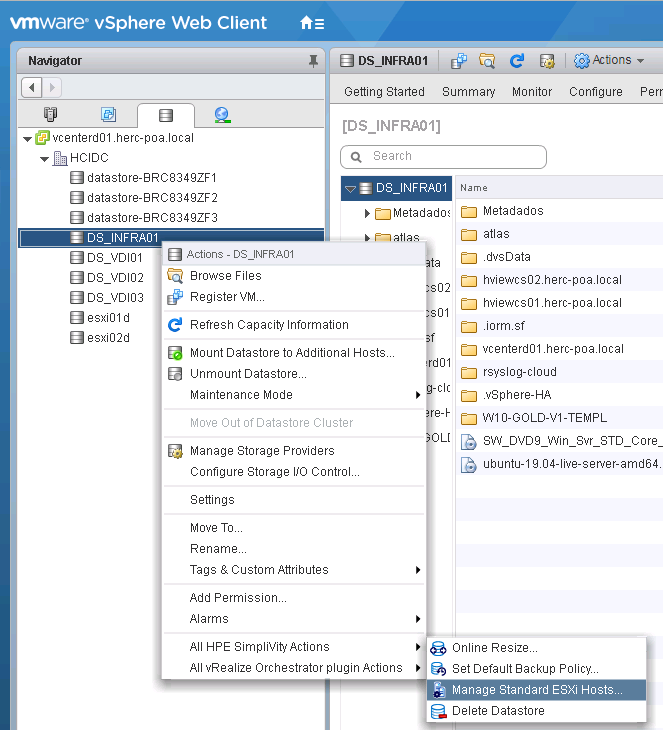This screenshot has height=730, width=663.
Task: Choose Online Resize... from submenu
Action: tap(536, 648)
